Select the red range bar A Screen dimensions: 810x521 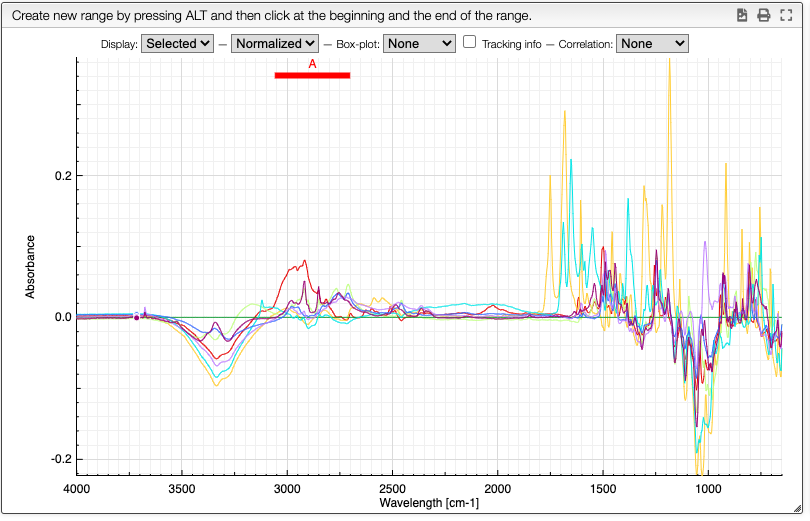[x=312, y=75]
